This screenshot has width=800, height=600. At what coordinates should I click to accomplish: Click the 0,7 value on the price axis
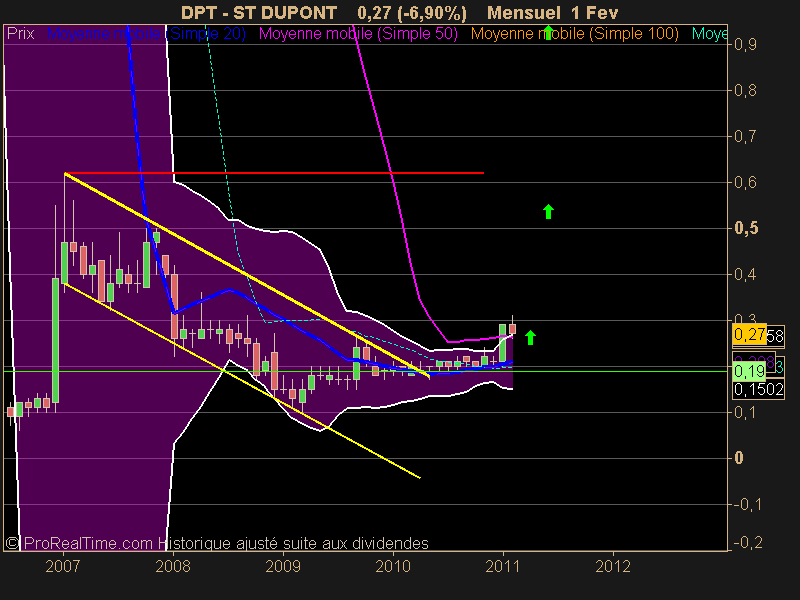[x=745, y=136]
